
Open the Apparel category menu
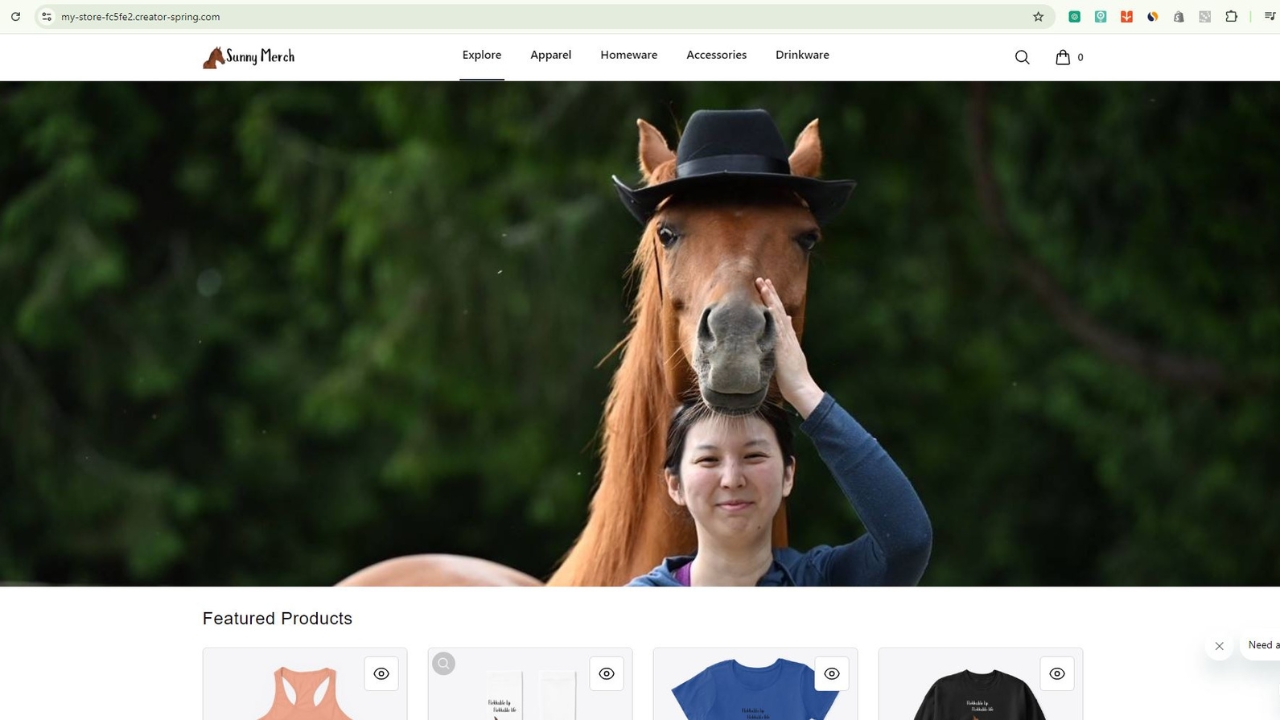pyautogui.click(x=550, y=55)
